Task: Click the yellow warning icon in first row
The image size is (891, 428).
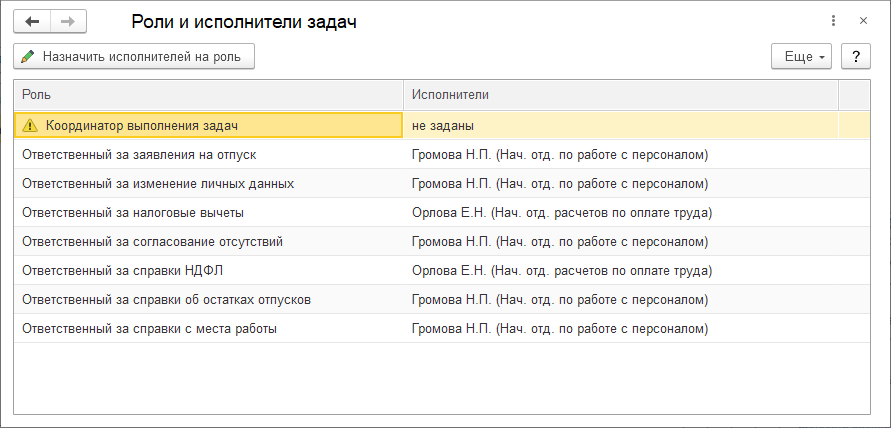Action: point(29,126)
